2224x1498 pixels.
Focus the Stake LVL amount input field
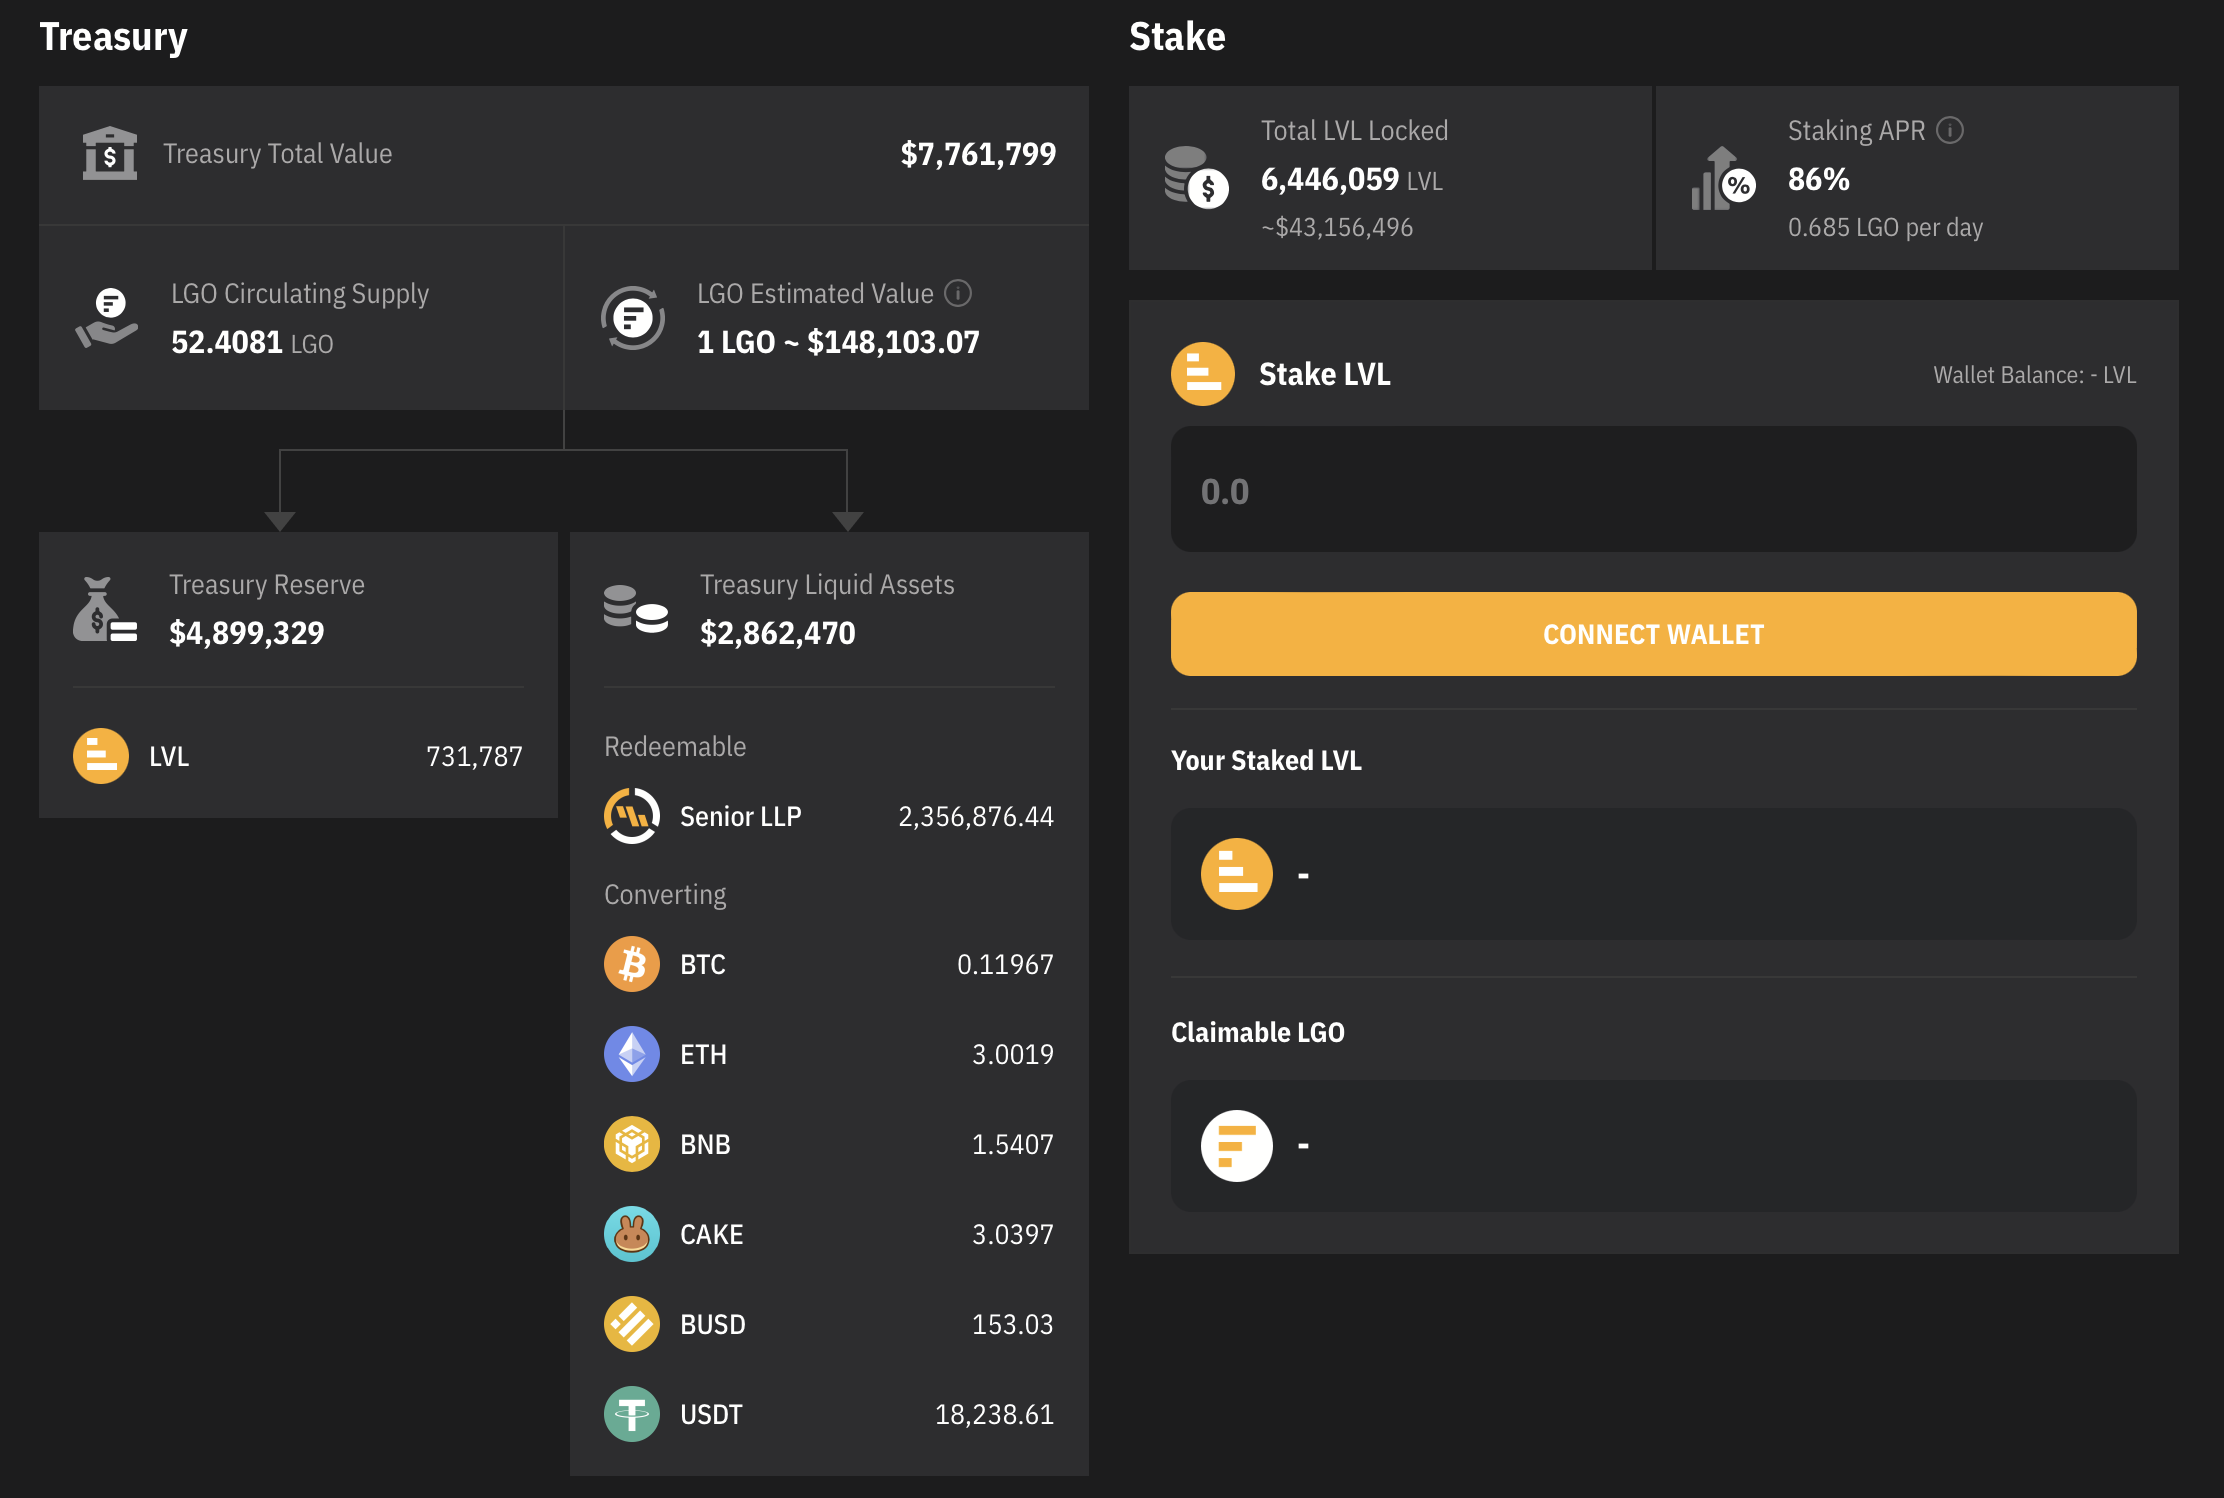(x=1653, y=490)
